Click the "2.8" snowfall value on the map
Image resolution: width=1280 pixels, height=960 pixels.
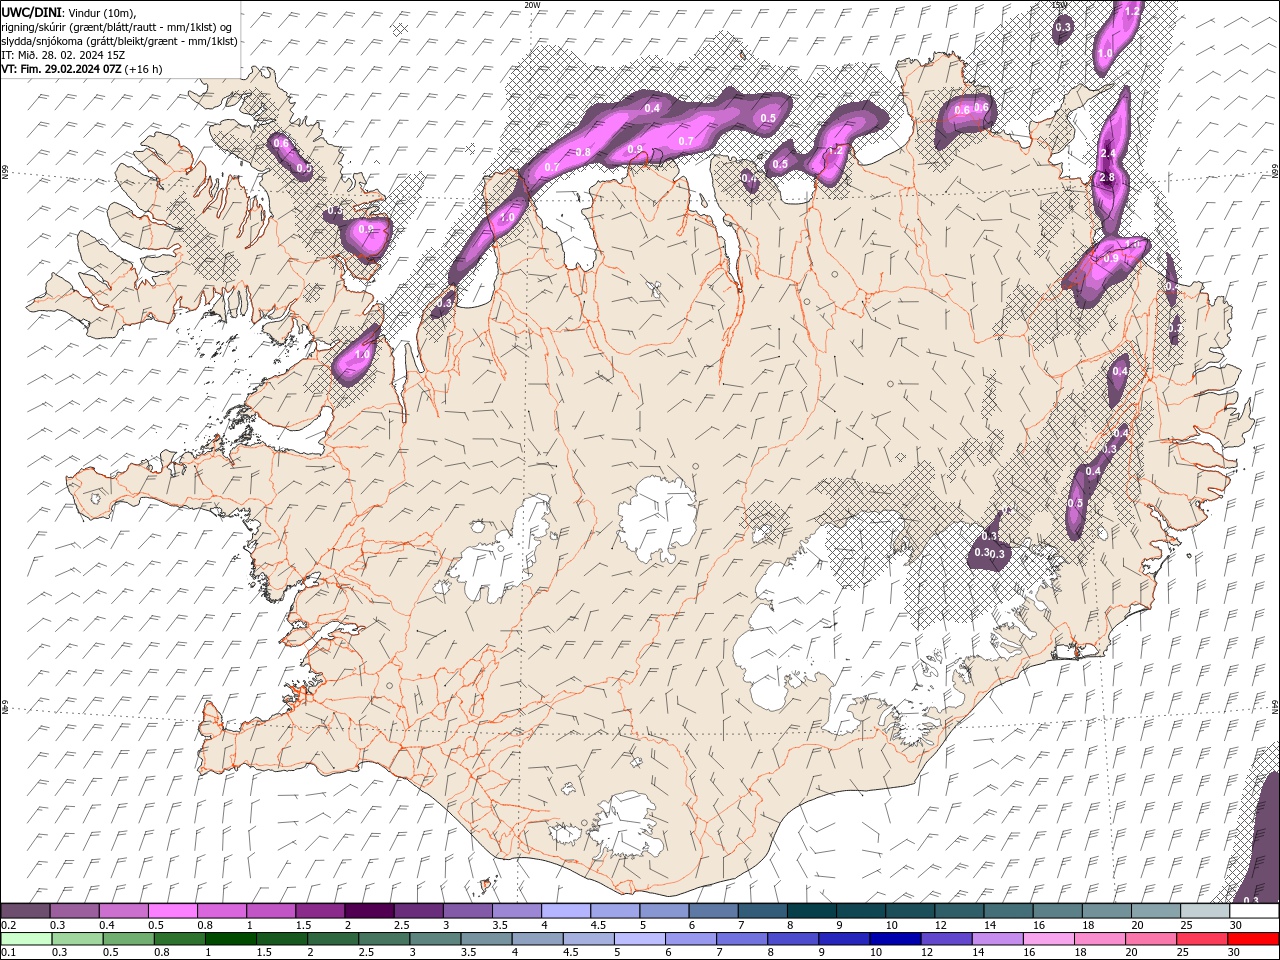pyautogui.click(x=1106, y=177)
